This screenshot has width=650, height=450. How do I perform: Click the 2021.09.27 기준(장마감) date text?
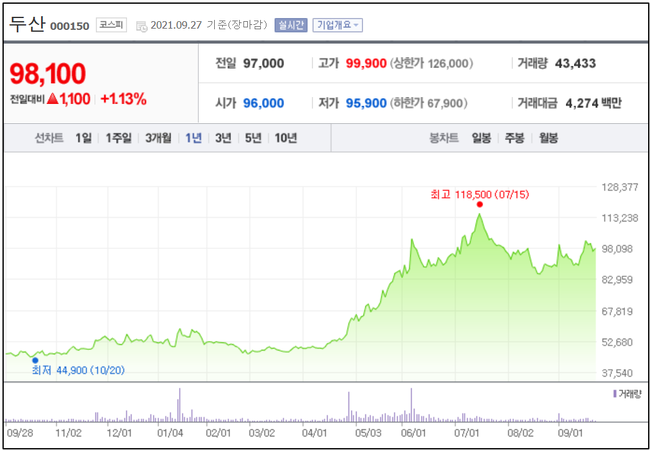[209, 25]
